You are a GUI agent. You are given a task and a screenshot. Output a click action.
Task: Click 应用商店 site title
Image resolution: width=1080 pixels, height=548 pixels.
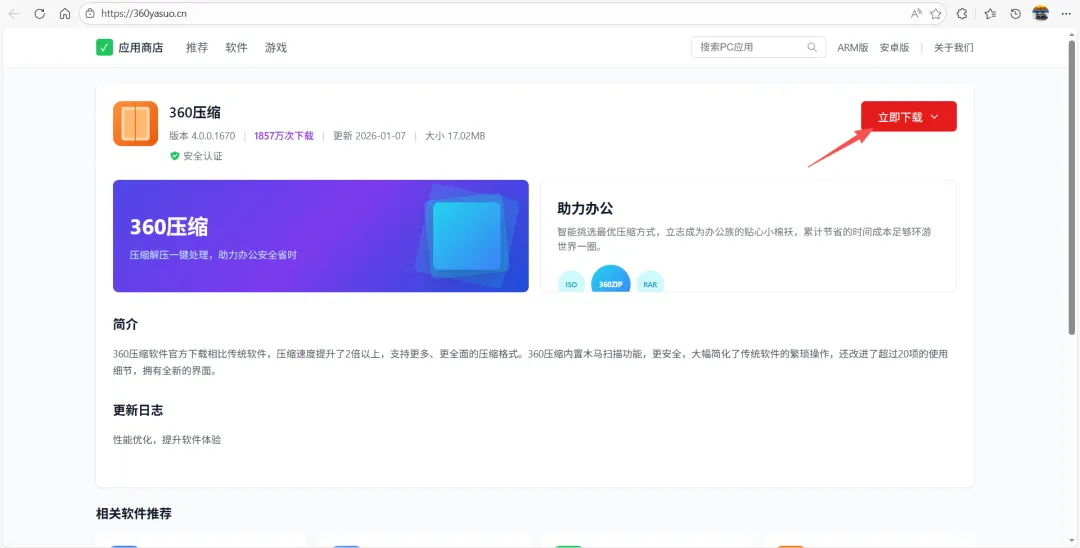[x=141, y=48]
